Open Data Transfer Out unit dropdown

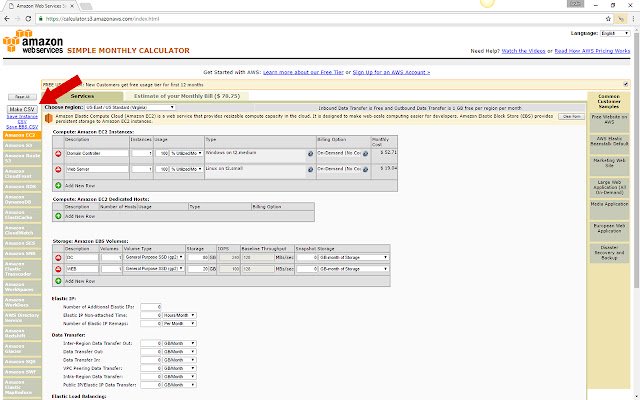coord(180,351)
